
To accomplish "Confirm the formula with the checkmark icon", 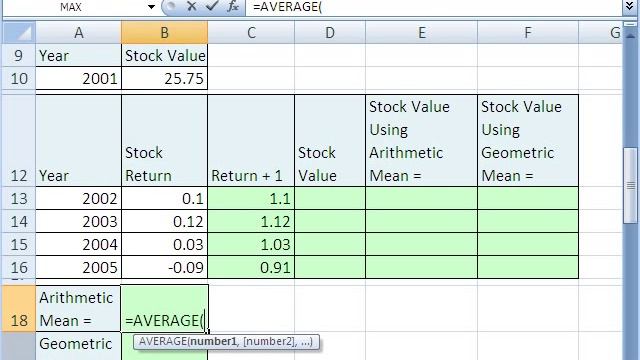I will 211,7.
